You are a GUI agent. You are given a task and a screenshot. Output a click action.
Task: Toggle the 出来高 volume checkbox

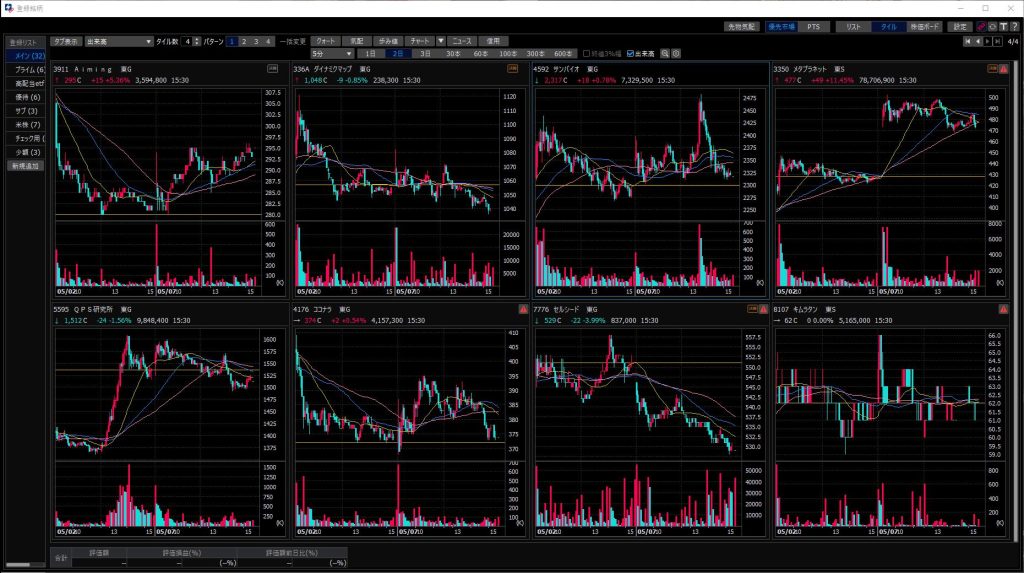click(x=630, y=54)
